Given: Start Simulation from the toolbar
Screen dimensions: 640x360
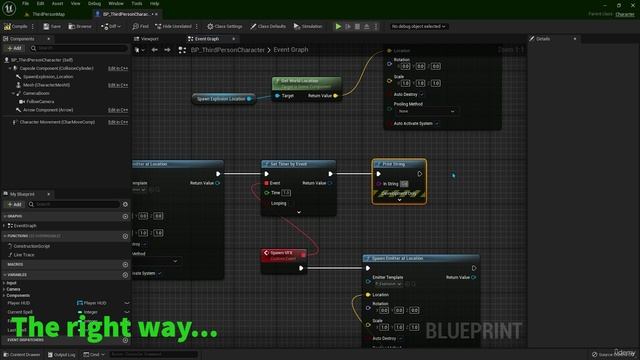Looking at the screenshot, I should [308, 27].
